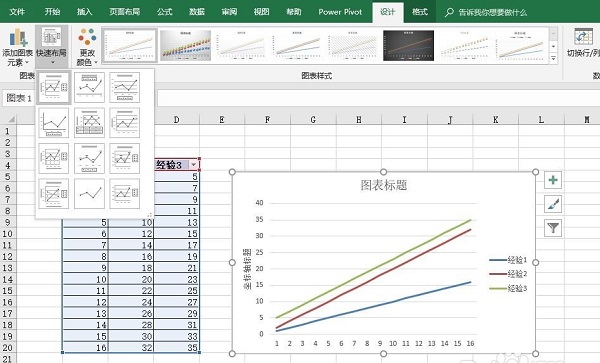Apply the fifth hatched chart style
Viewport: 600px width, 363px height.
click(352, 46)
